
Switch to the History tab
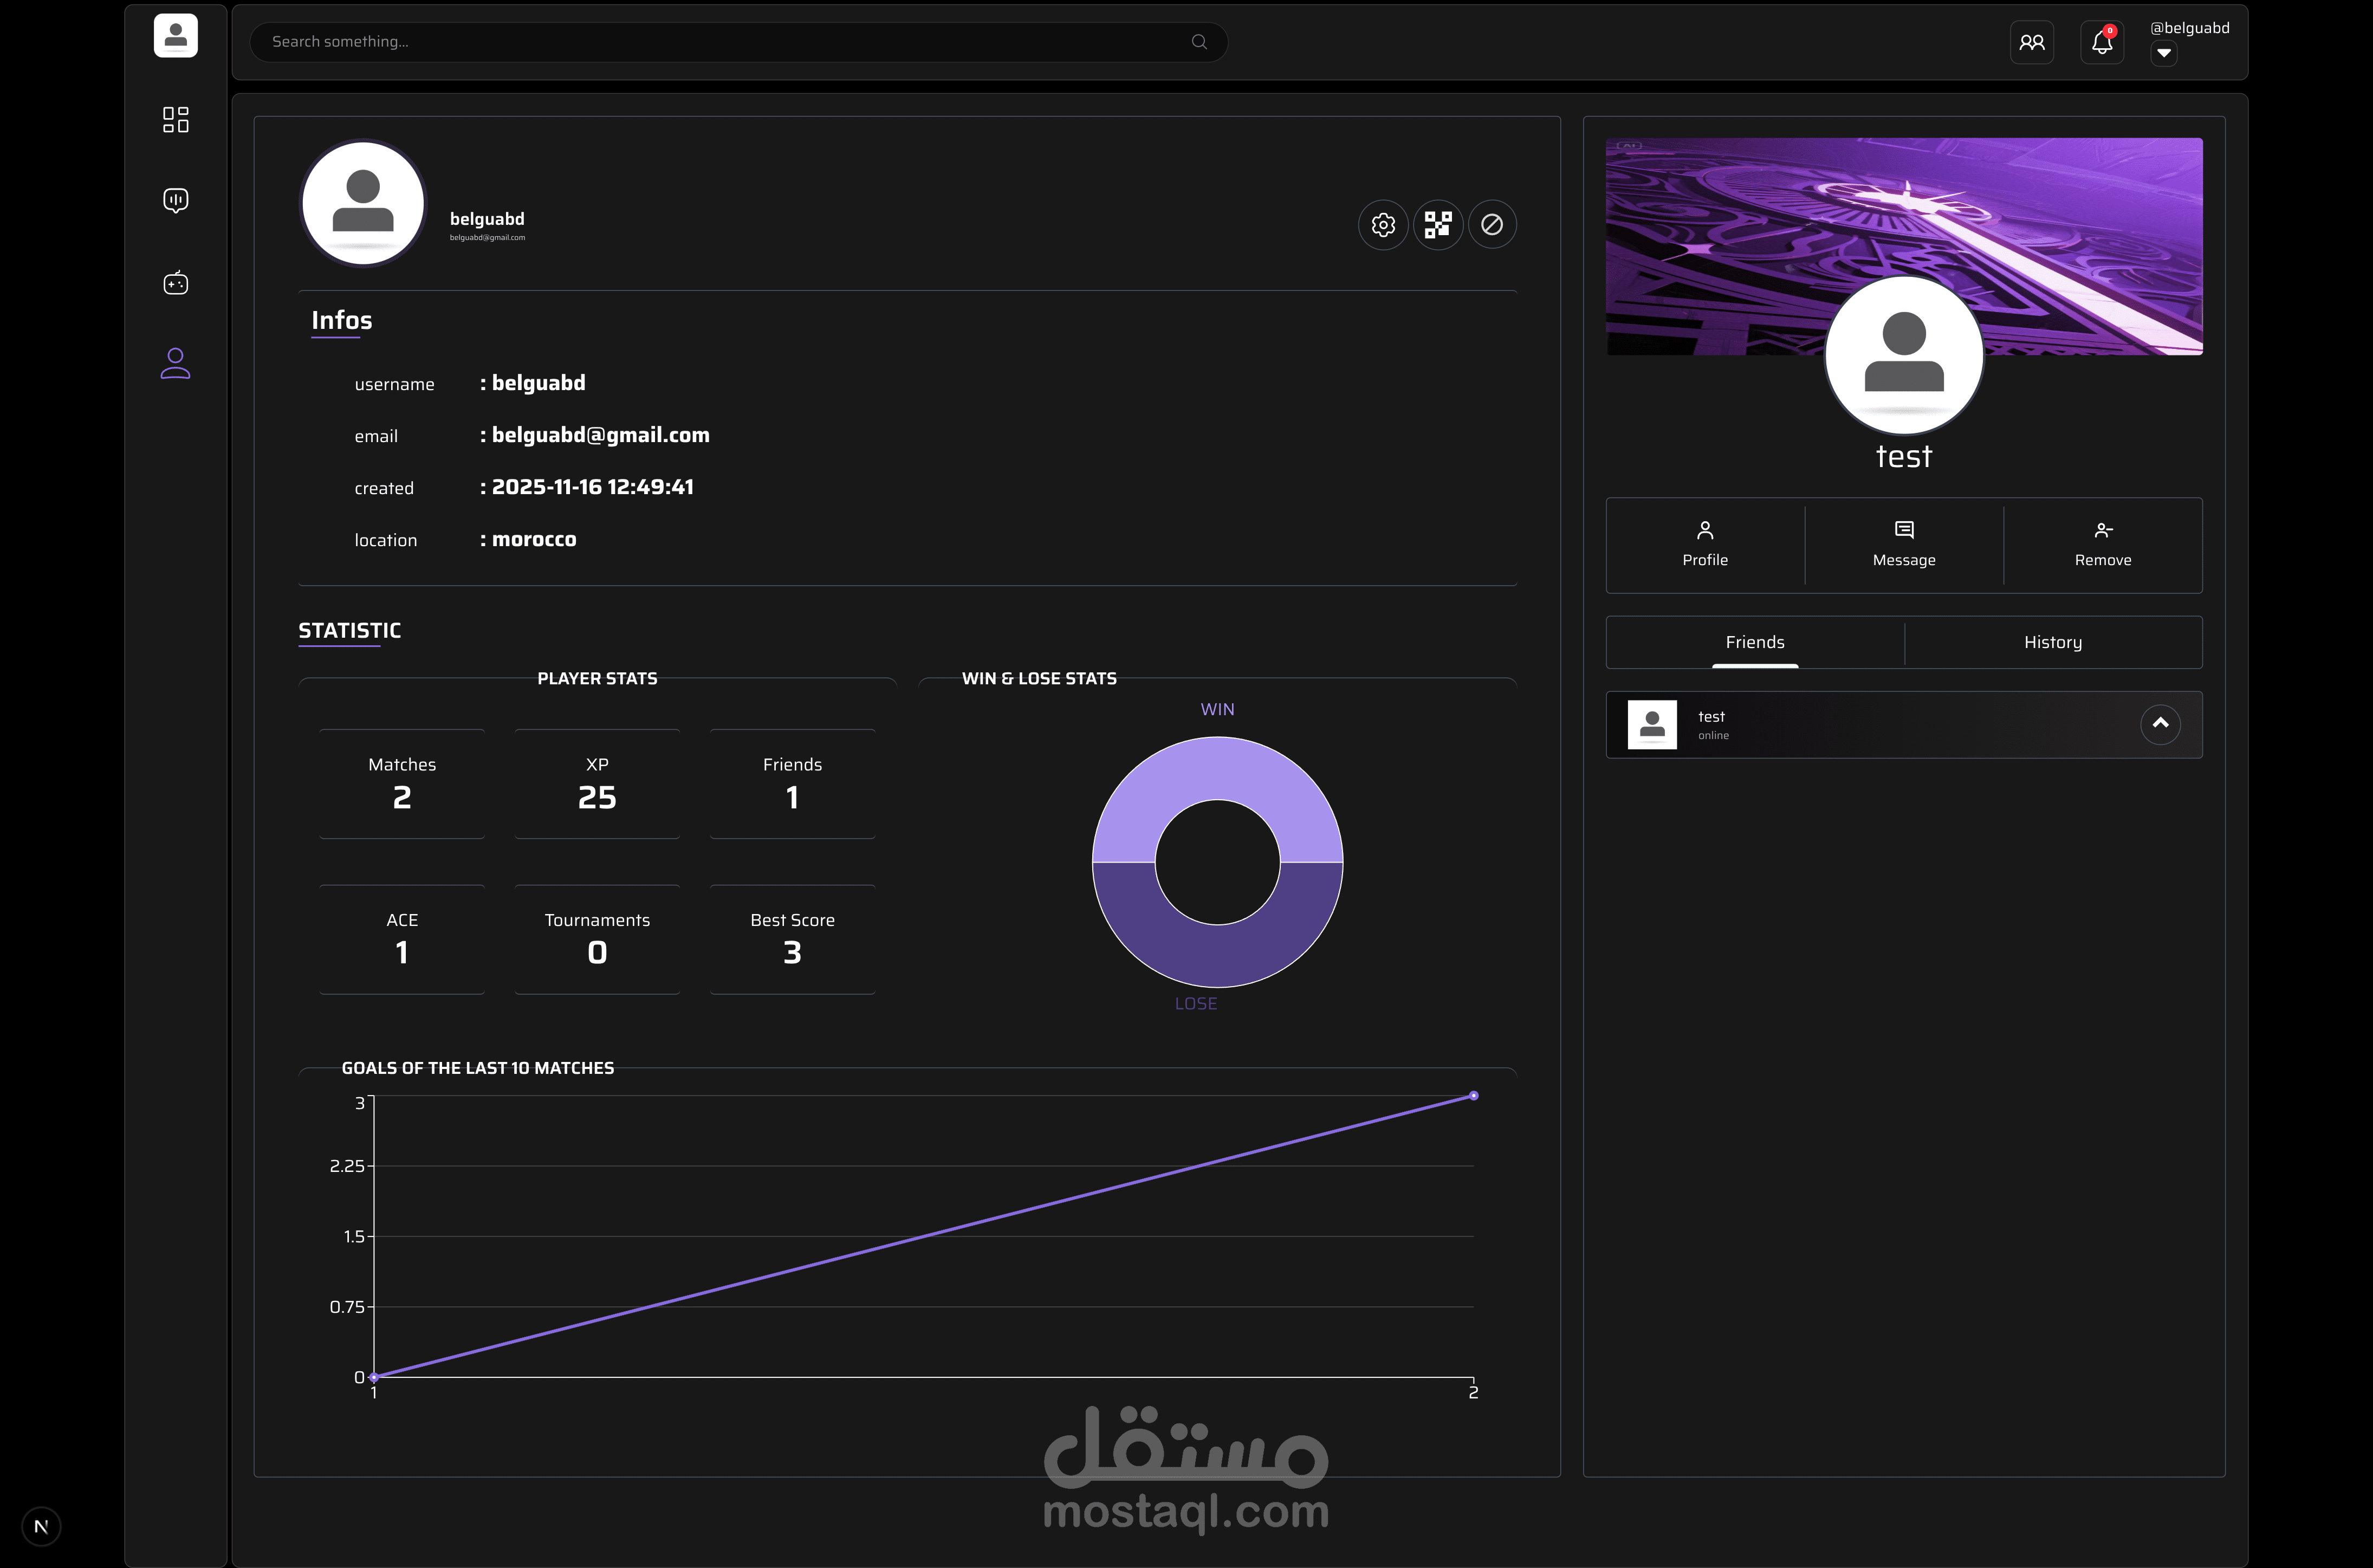pos(2052,642)
